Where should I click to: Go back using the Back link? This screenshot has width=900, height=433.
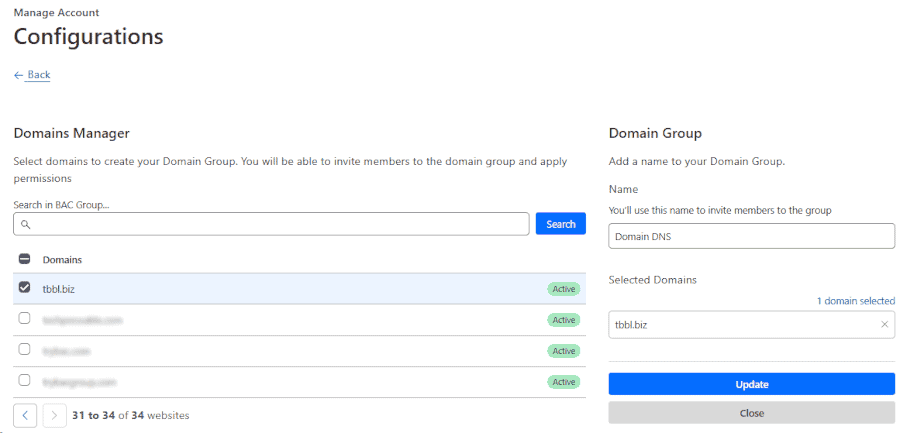[32, 75]
